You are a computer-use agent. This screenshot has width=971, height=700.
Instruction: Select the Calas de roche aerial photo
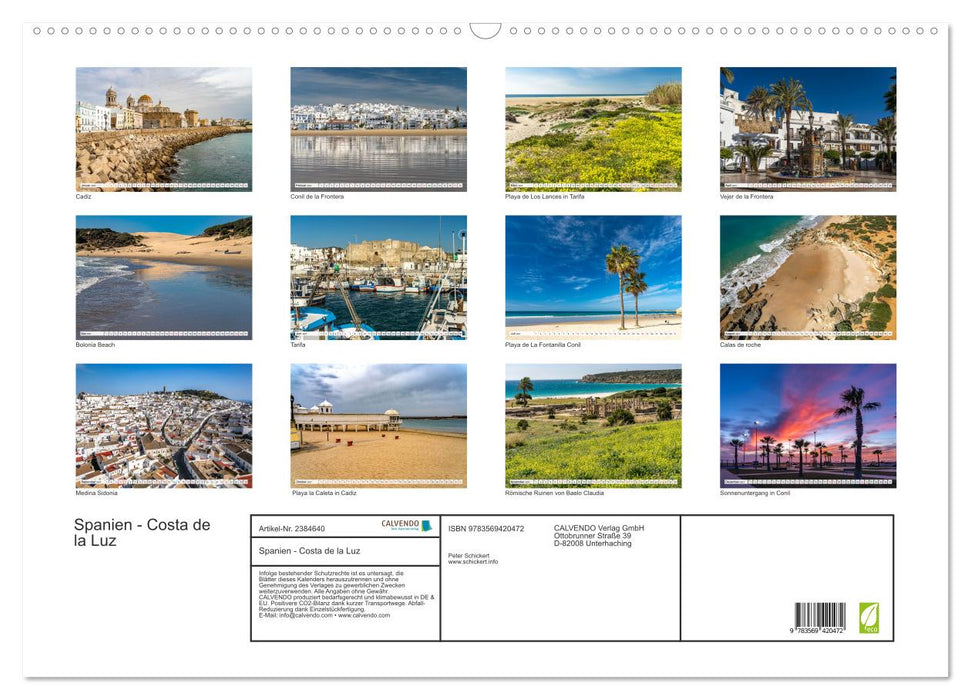pyautogui.click(x=808, y=278)
